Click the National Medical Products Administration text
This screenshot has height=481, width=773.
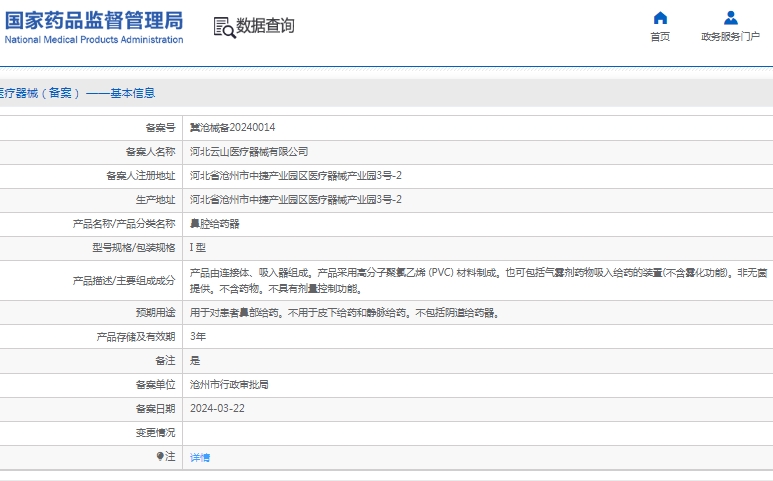coord(94,39)
